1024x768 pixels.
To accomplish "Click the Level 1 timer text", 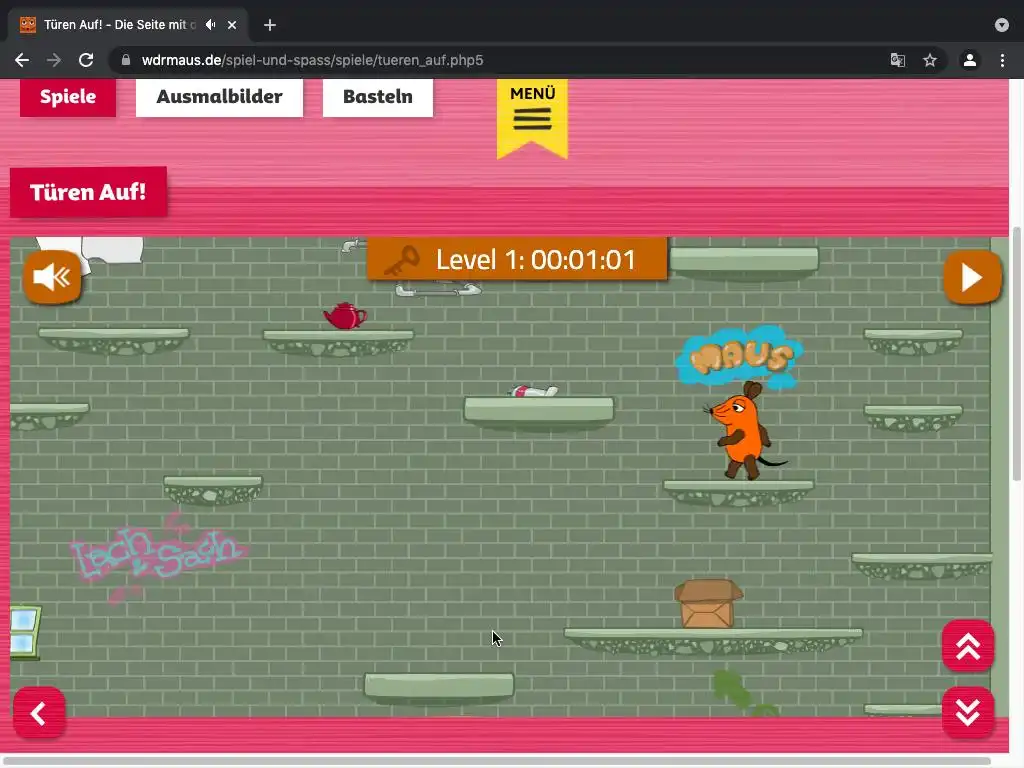I will [536, 260].
